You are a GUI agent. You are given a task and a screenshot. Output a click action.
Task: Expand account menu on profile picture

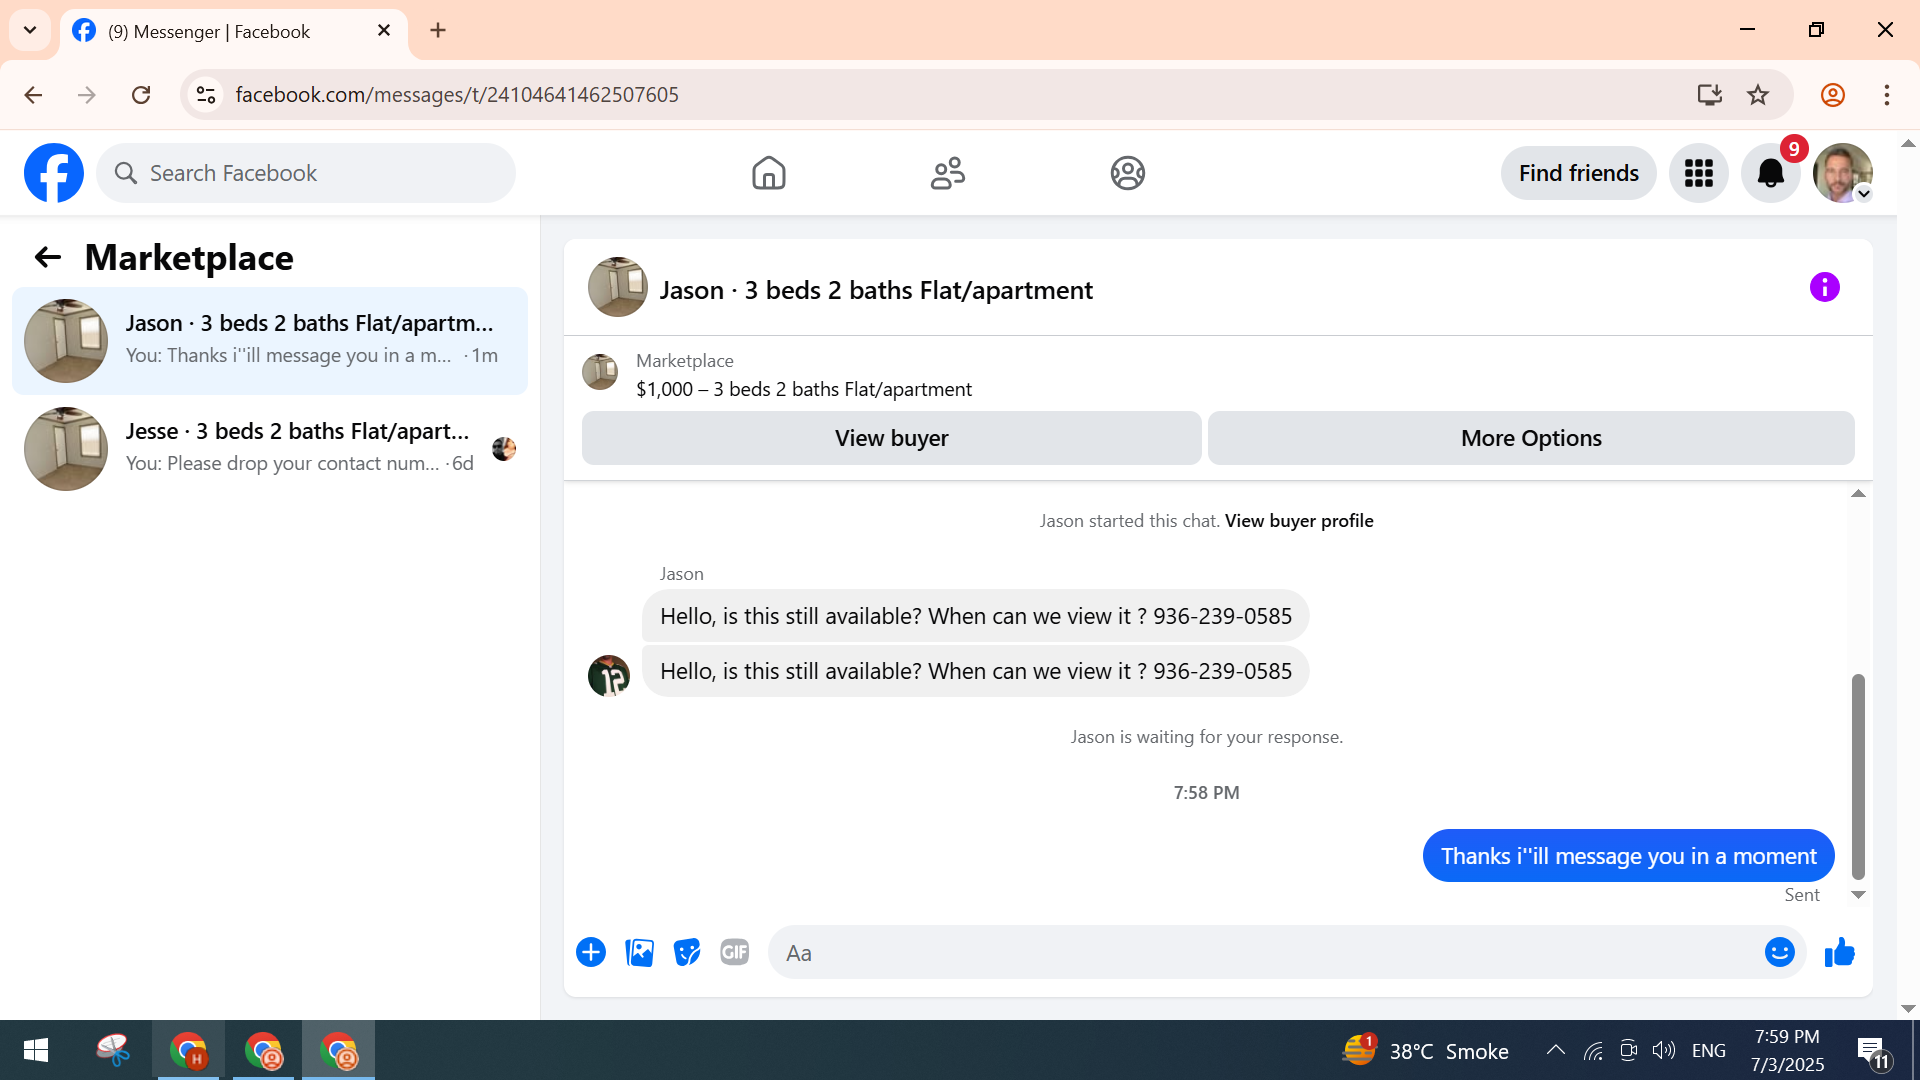1843,174
